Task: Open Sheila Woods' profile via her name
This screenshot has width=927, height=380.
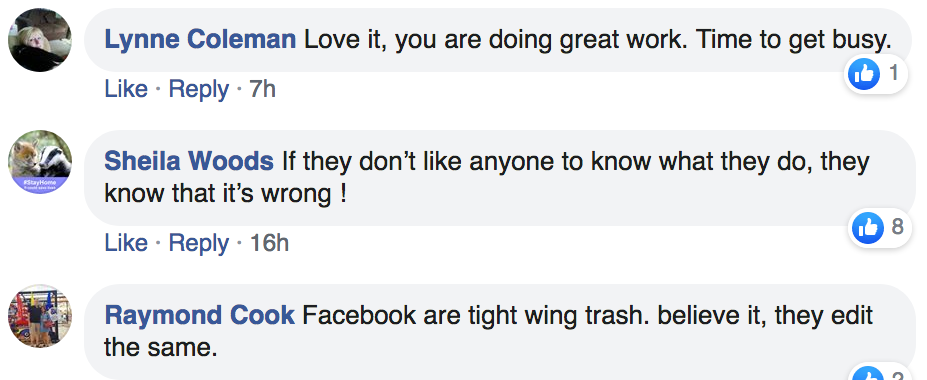Action: tap(189, 161)
